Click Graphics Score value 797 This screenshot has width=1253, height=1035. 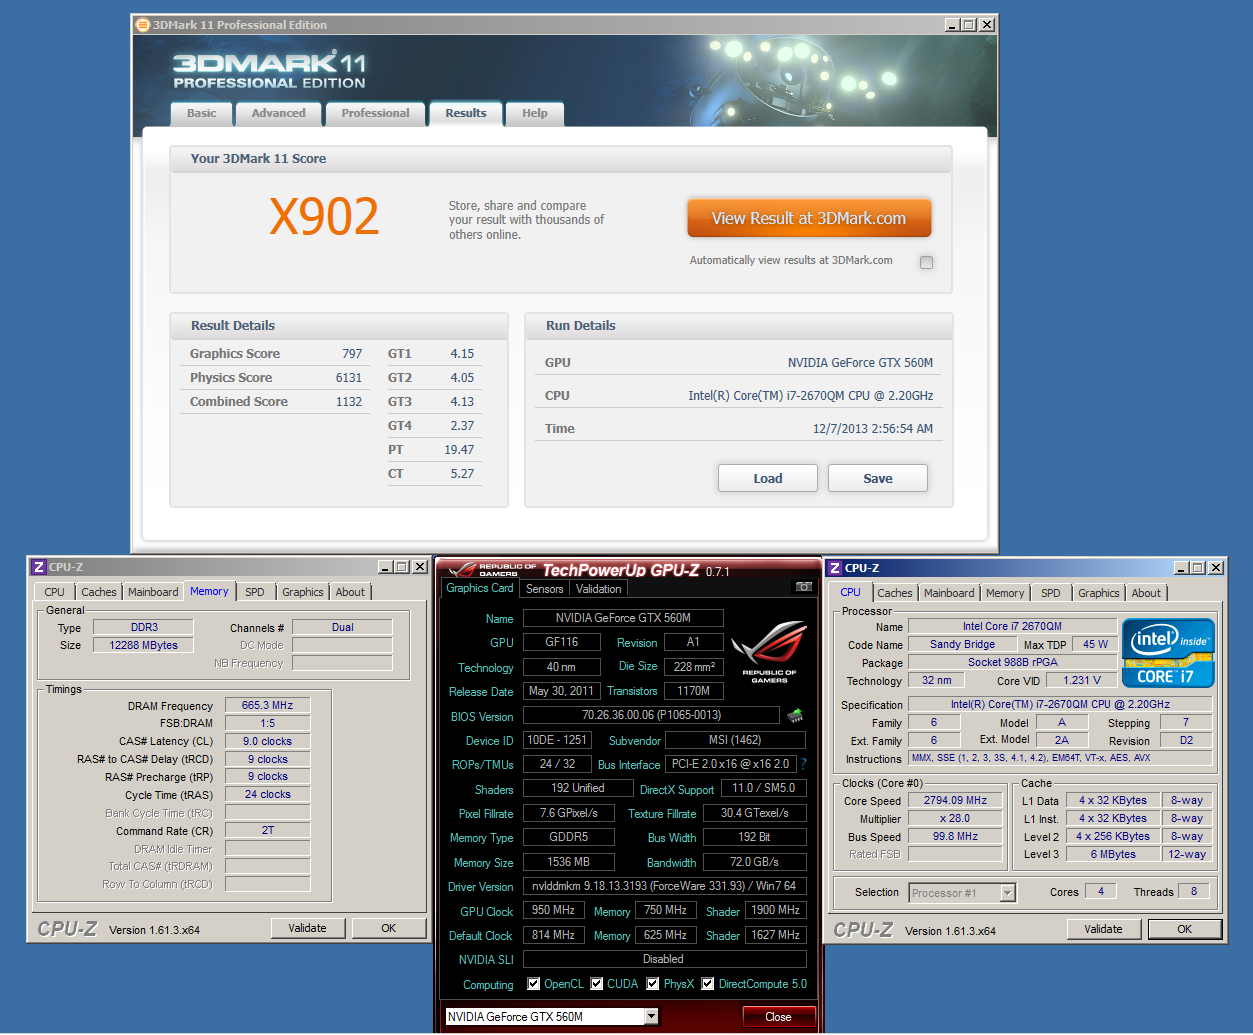tap(352, 354)
